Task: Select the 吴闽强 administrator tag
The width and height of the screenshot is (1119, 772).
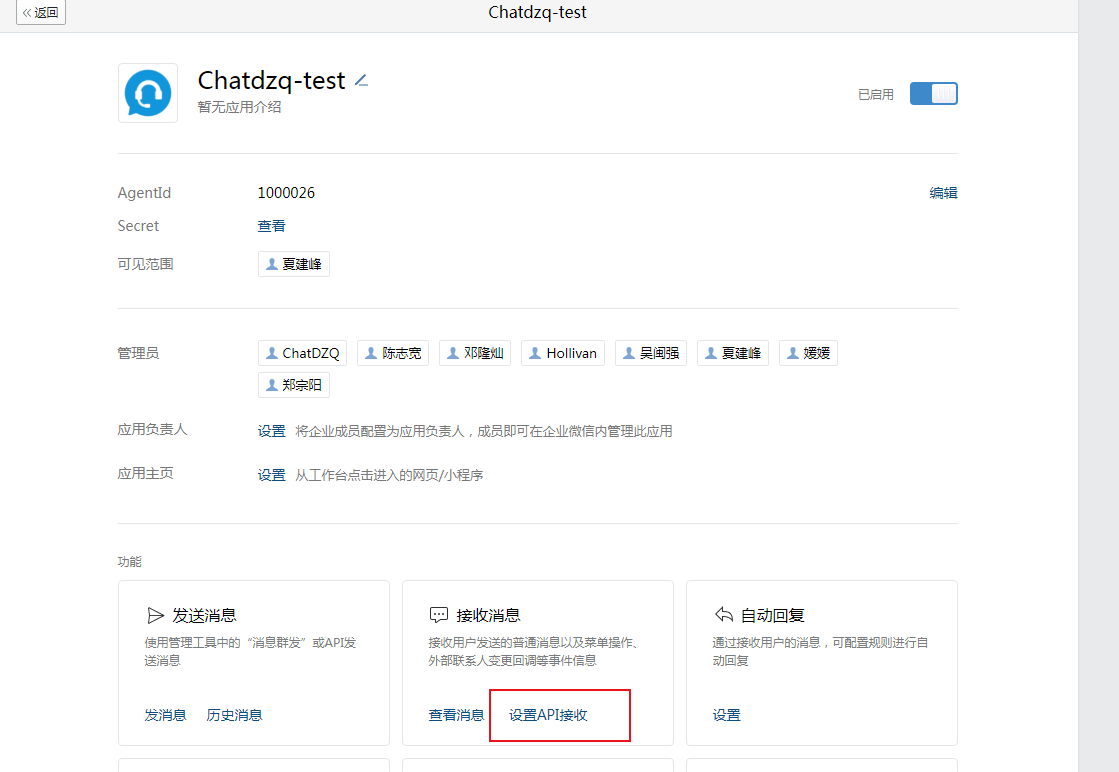Action: point(651,353)
